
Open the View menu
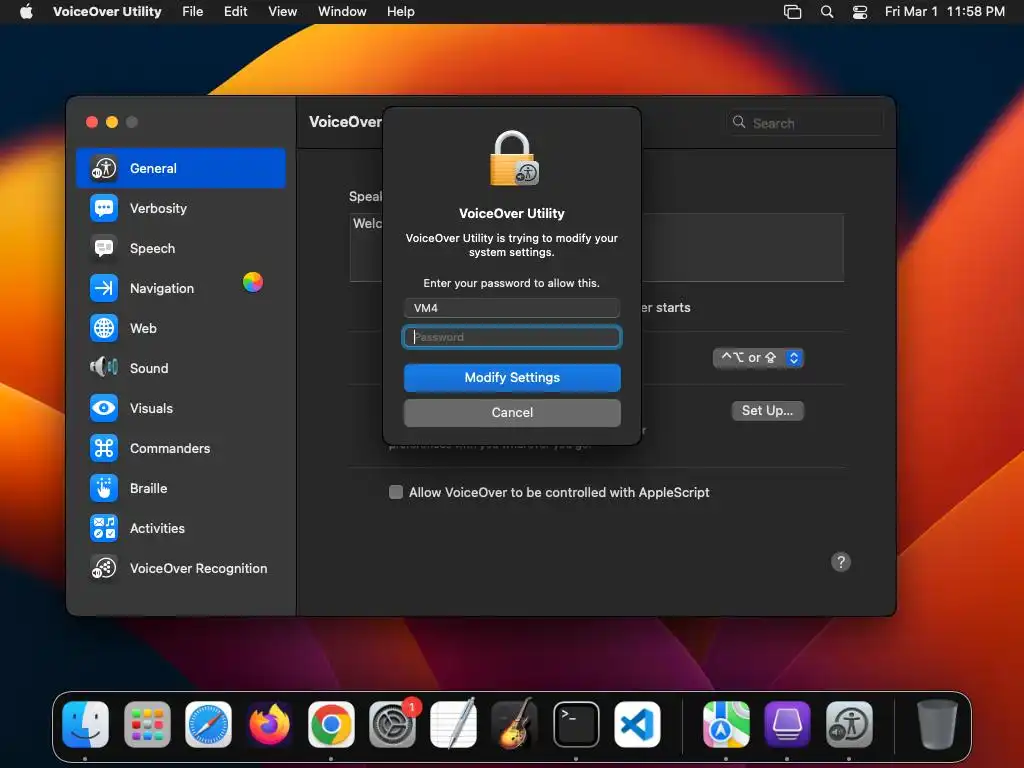point(282,12)
